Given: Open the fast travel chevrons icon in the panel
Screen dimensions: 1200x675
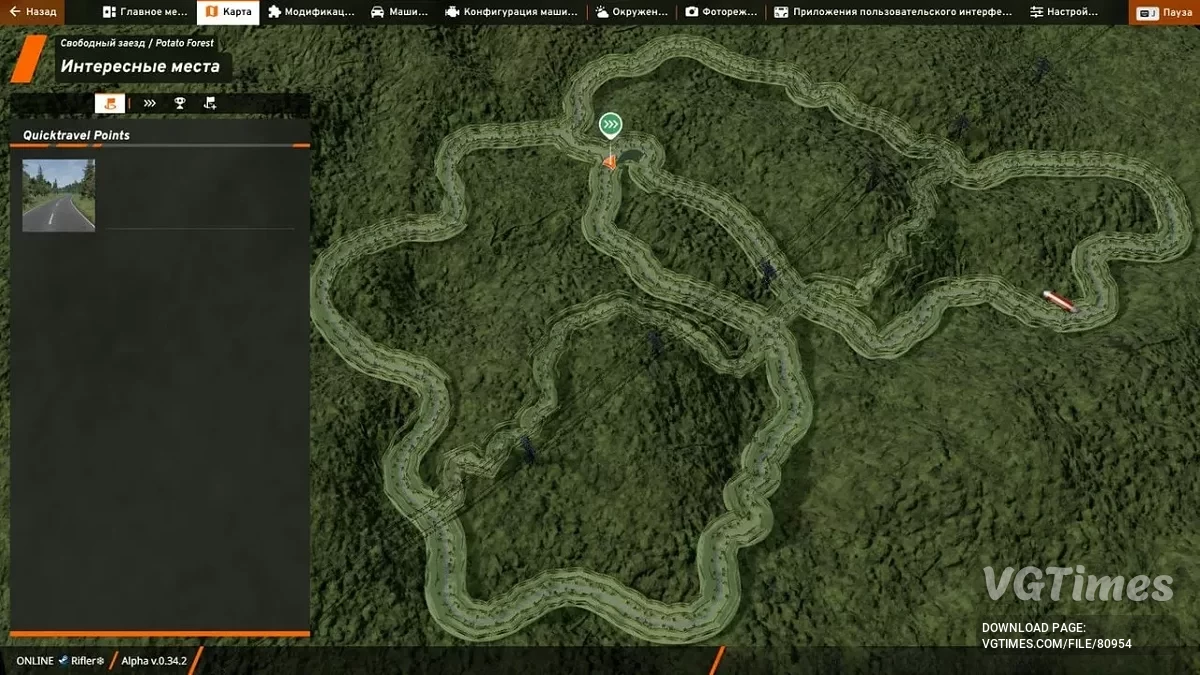Looking at the screenshot, I should [x=149, y=102].
